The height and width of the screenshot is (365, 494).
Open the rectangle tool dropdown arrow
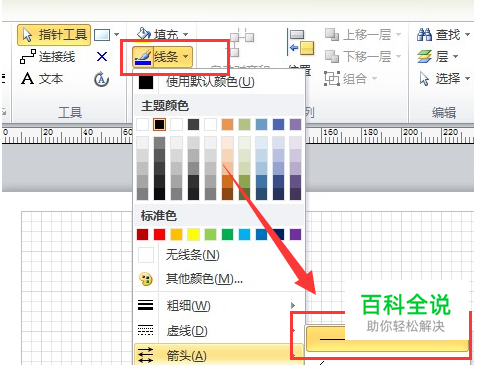(116, 34)
